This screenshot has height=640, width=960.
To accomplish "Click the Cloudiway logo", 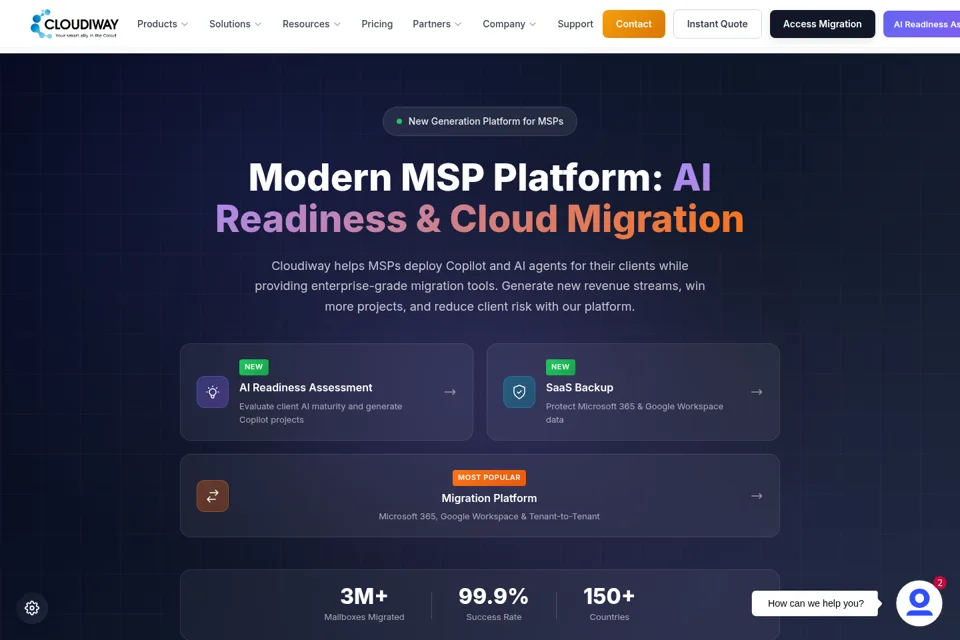I will click(74, 24).
